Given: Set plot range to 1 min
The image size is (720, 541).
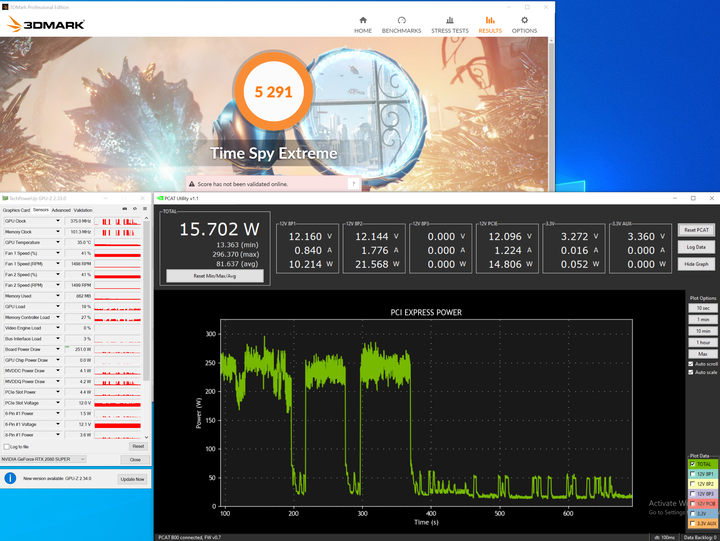Looking at the screenshot, I should pyautogui.click(x=703, y=319).
